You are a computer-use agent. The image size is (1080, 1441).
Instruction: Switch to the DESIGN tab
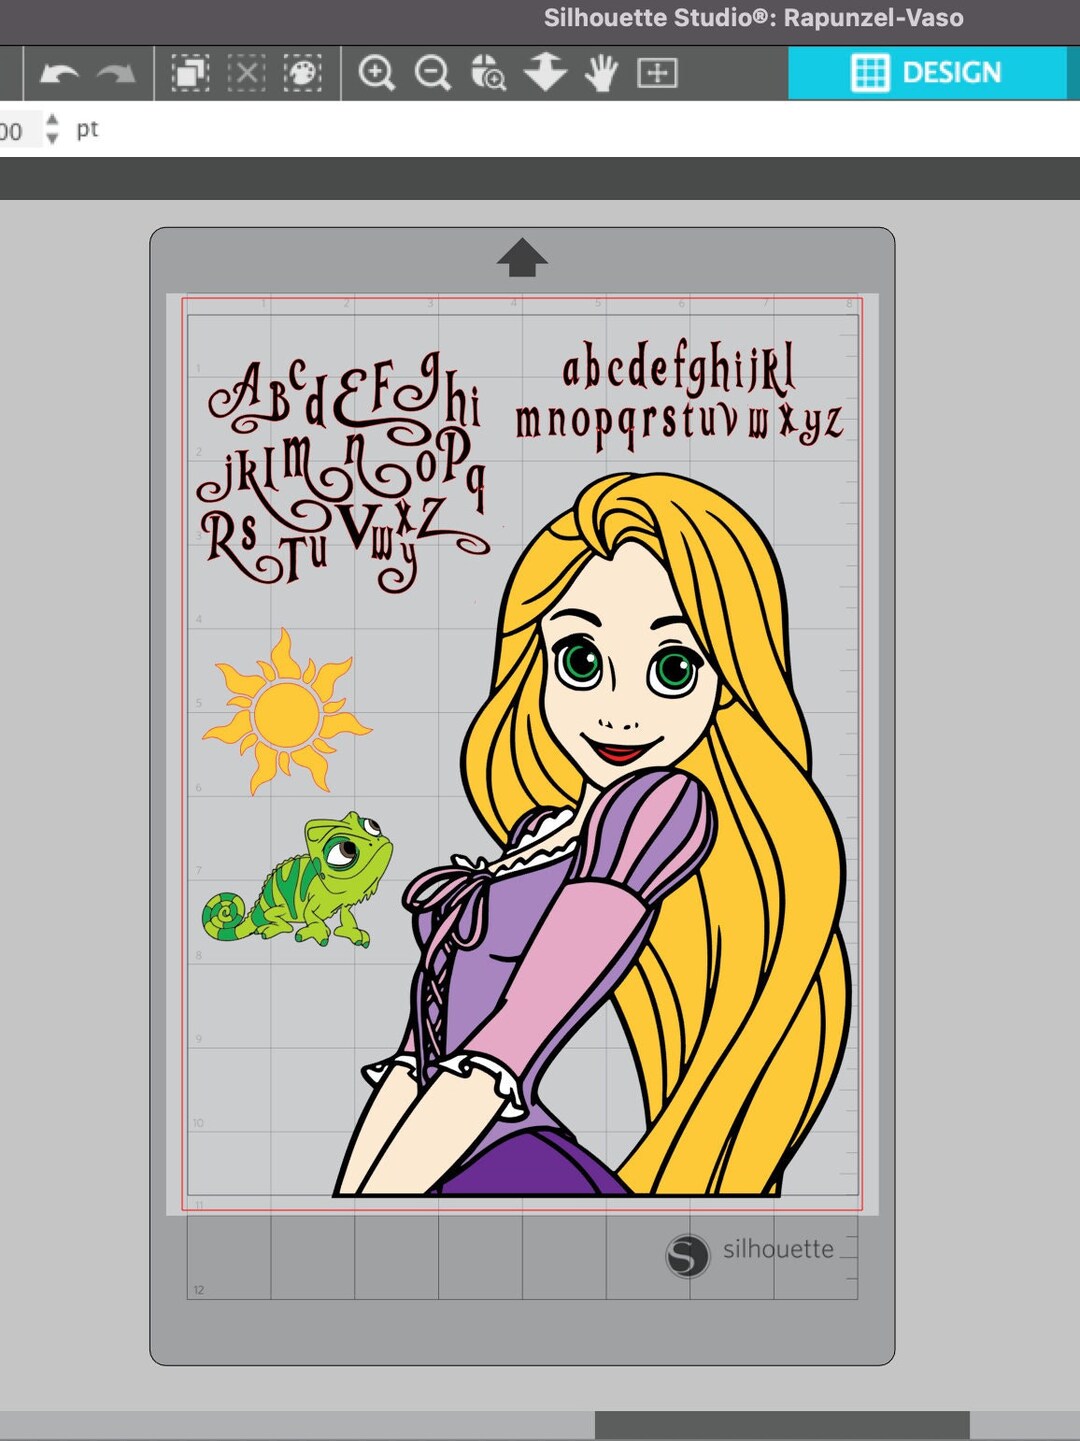point(950,72)
